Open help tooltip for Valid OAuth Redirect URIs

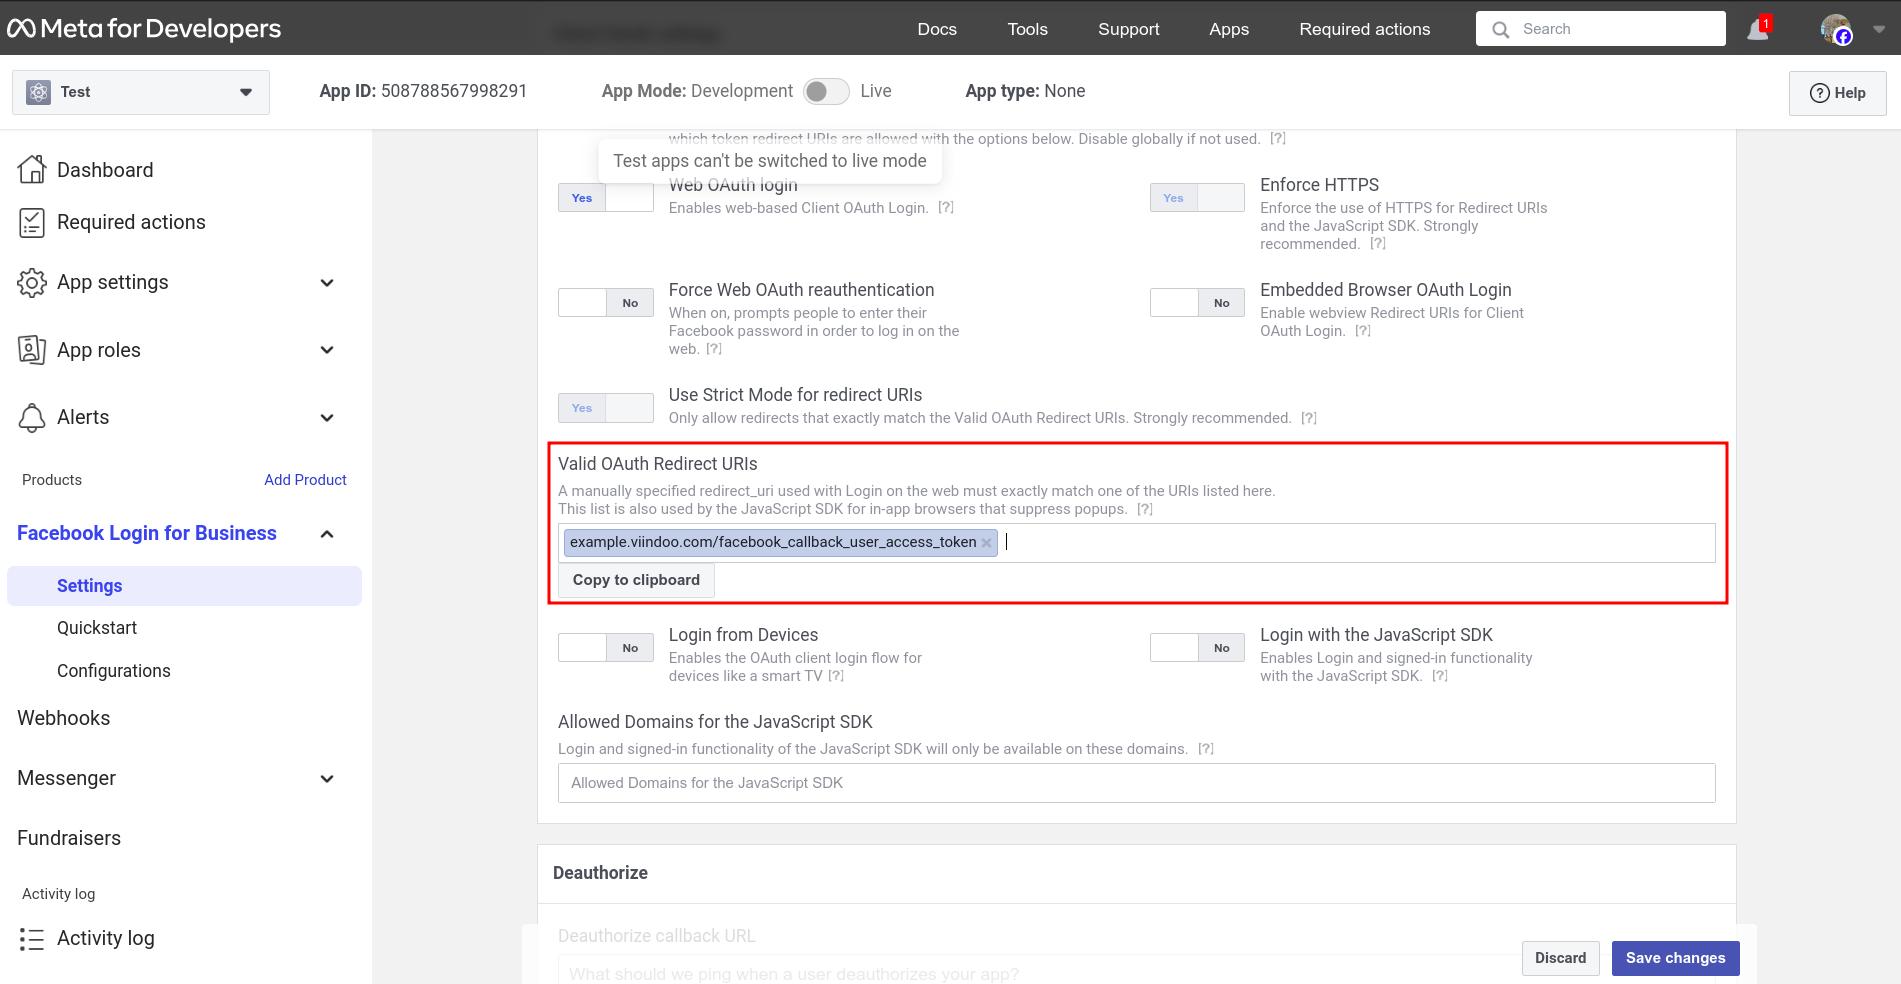pos(1144,509)
